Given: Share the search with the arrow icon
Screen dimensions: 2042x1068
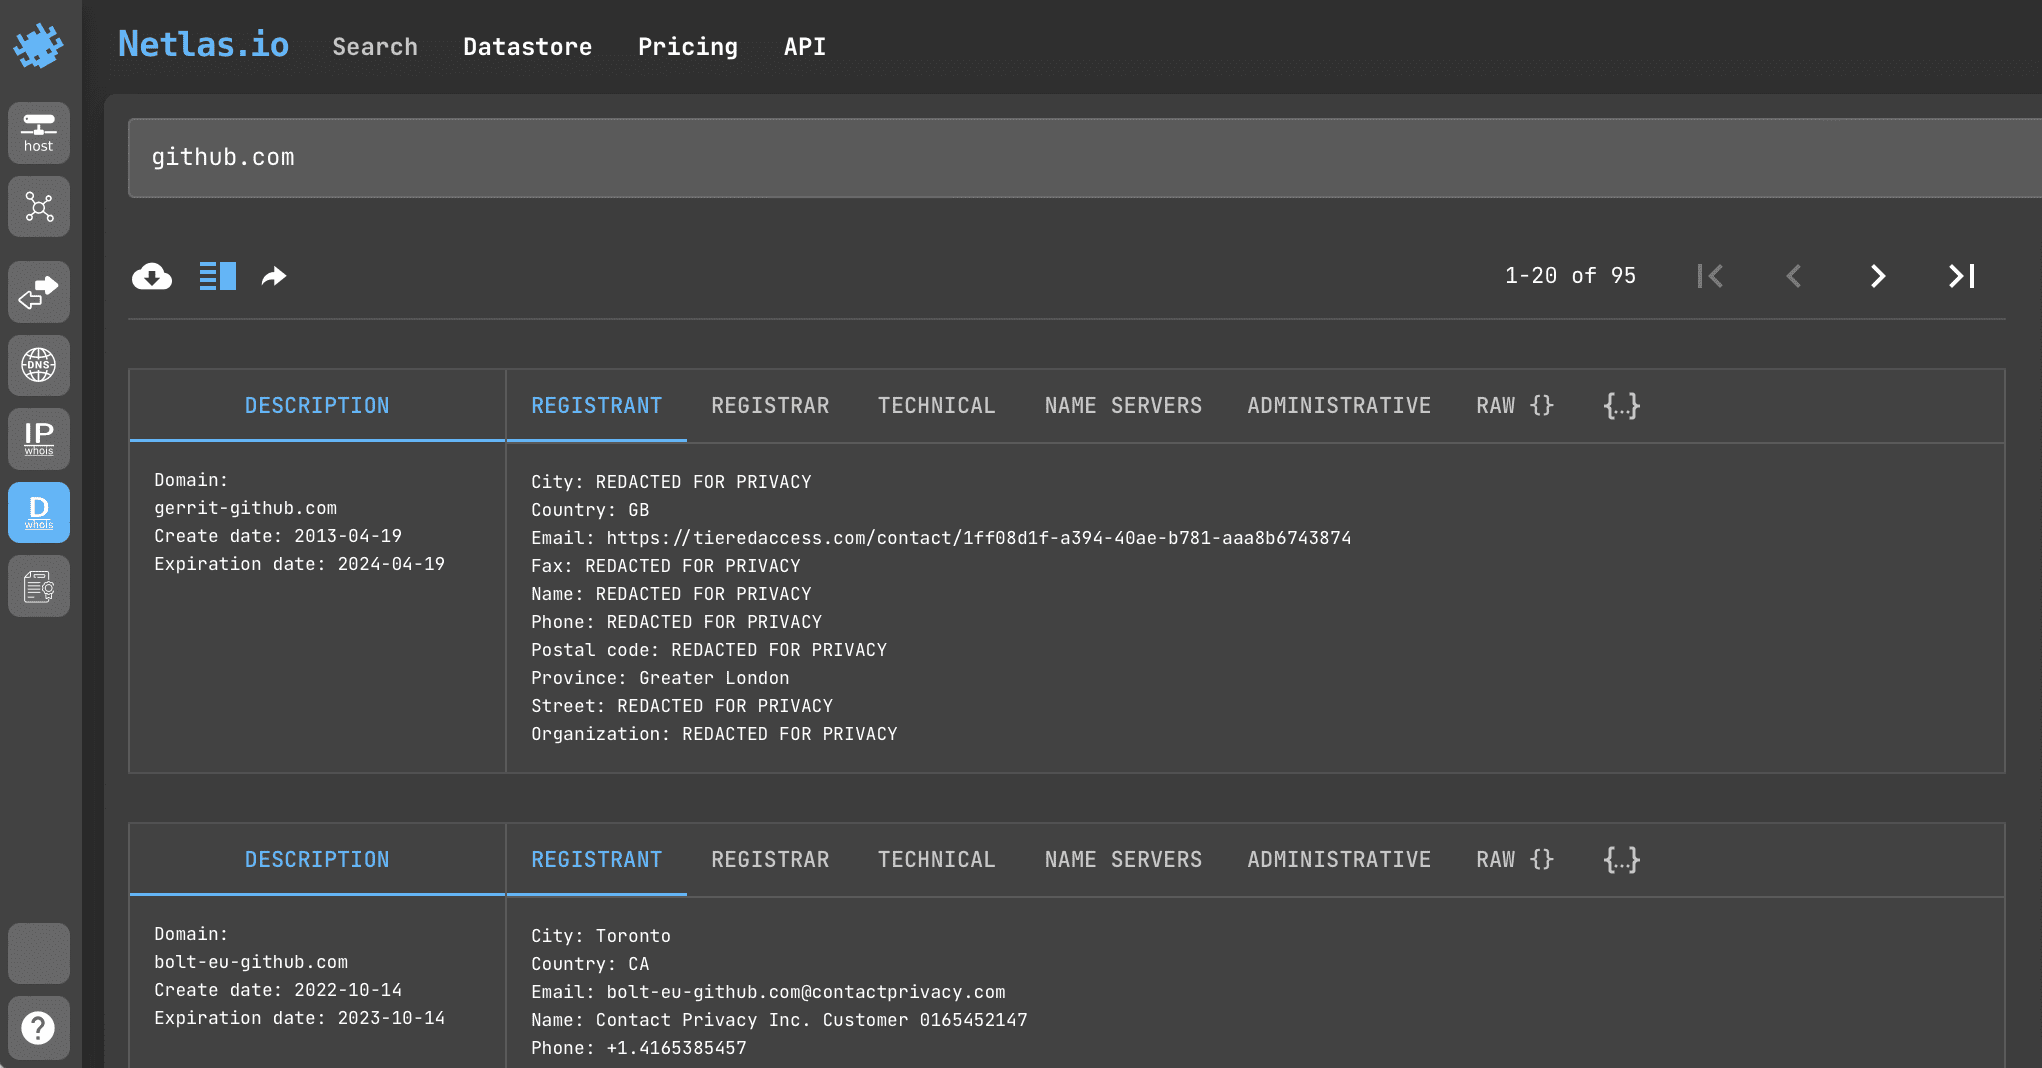Looking at the screenshot, I should point(274,276).
